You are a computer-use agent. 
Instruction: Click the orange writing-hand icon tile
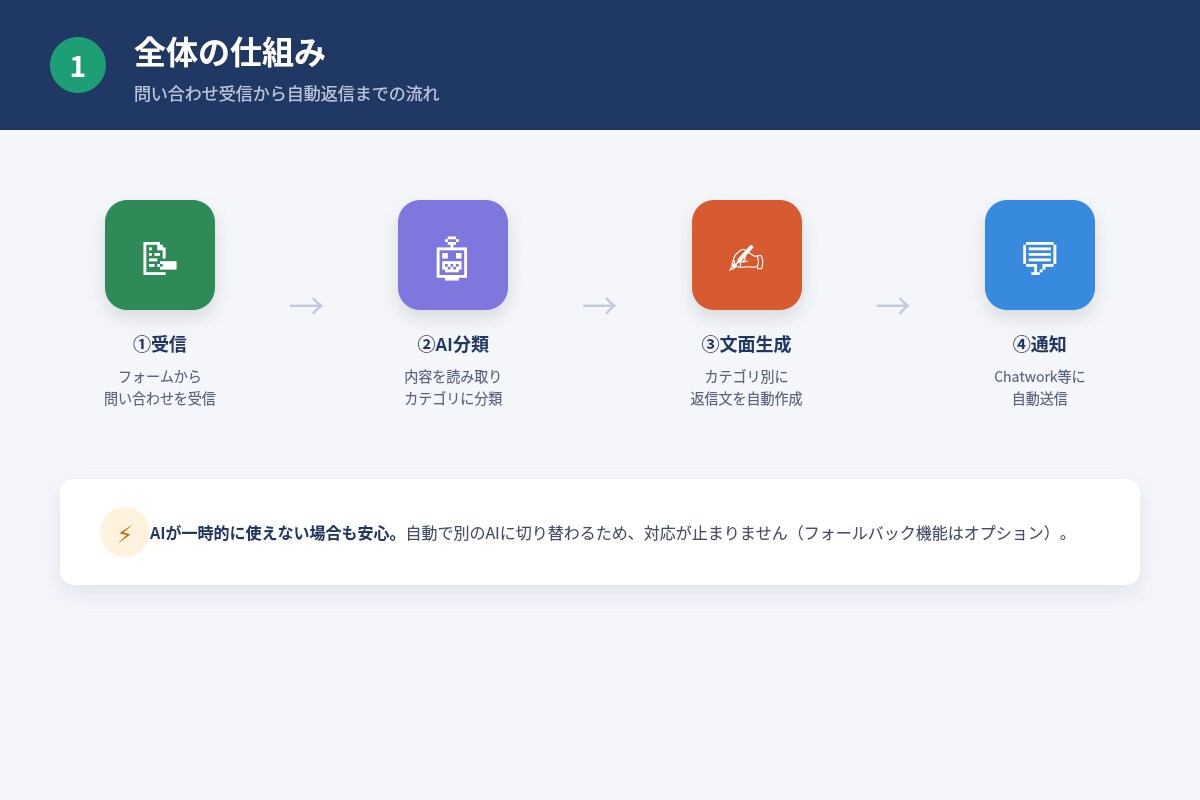click(747, 255)
